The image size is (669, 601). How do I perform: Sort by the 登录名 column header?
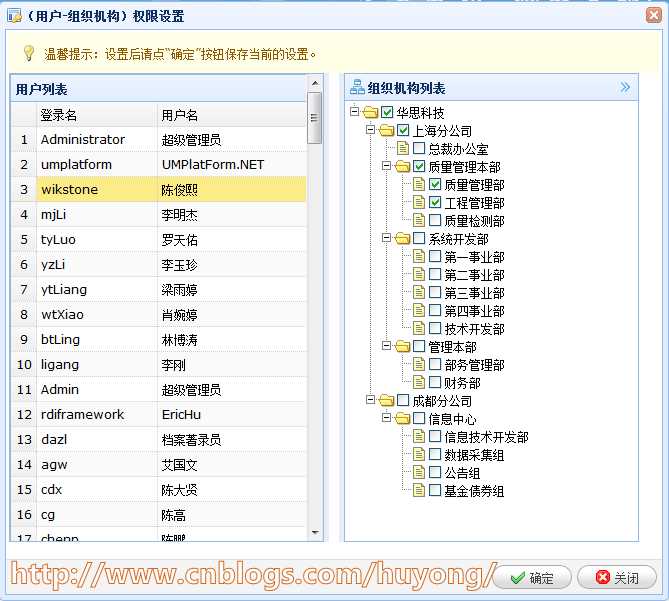pyautogui.click(x=97, y=115)
